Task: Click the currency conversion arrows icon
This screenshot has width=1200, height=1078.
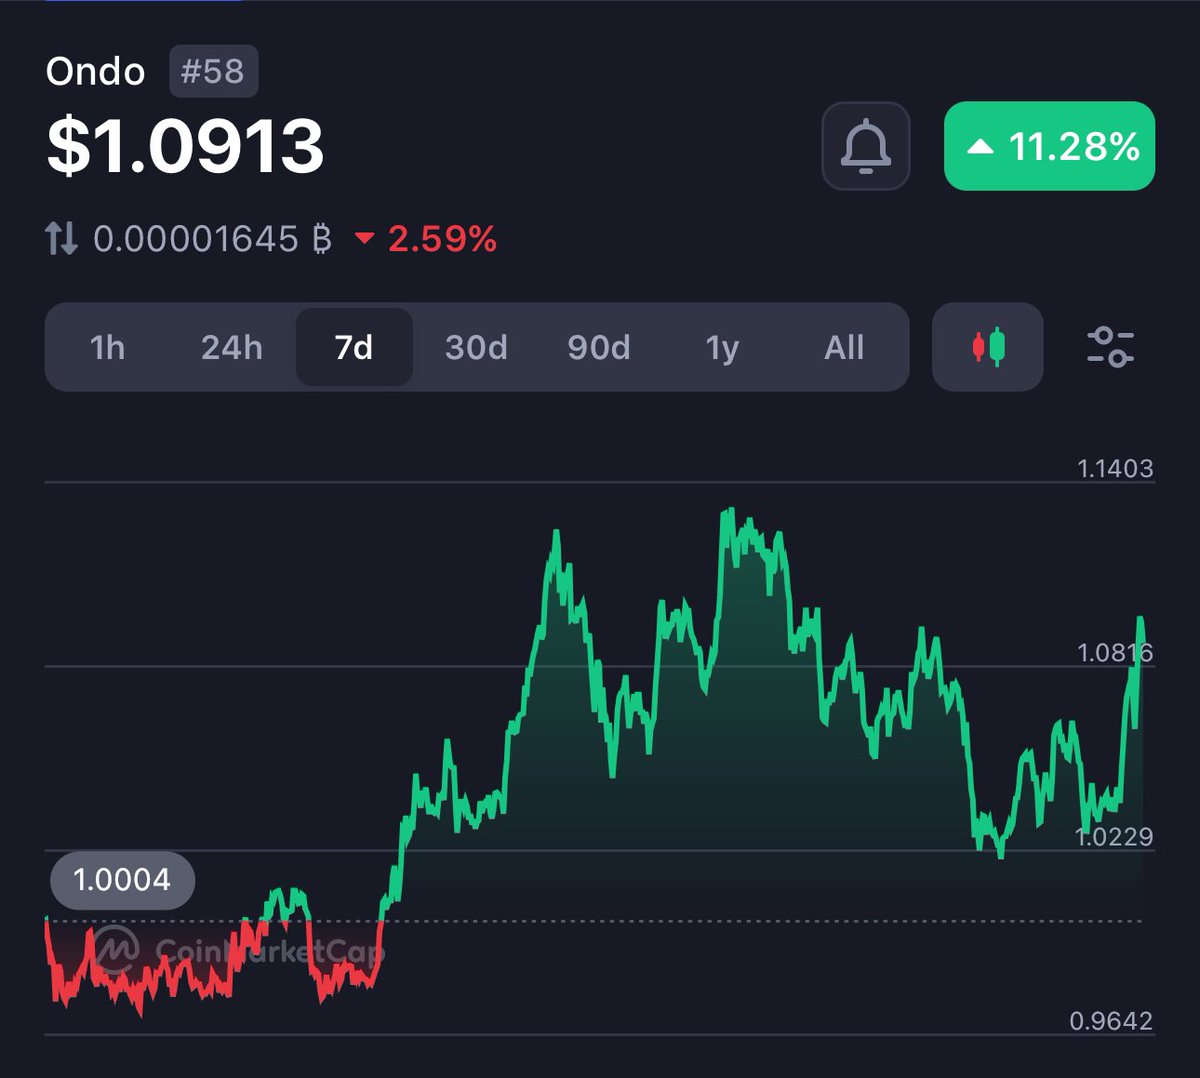Action: point(62,238)
